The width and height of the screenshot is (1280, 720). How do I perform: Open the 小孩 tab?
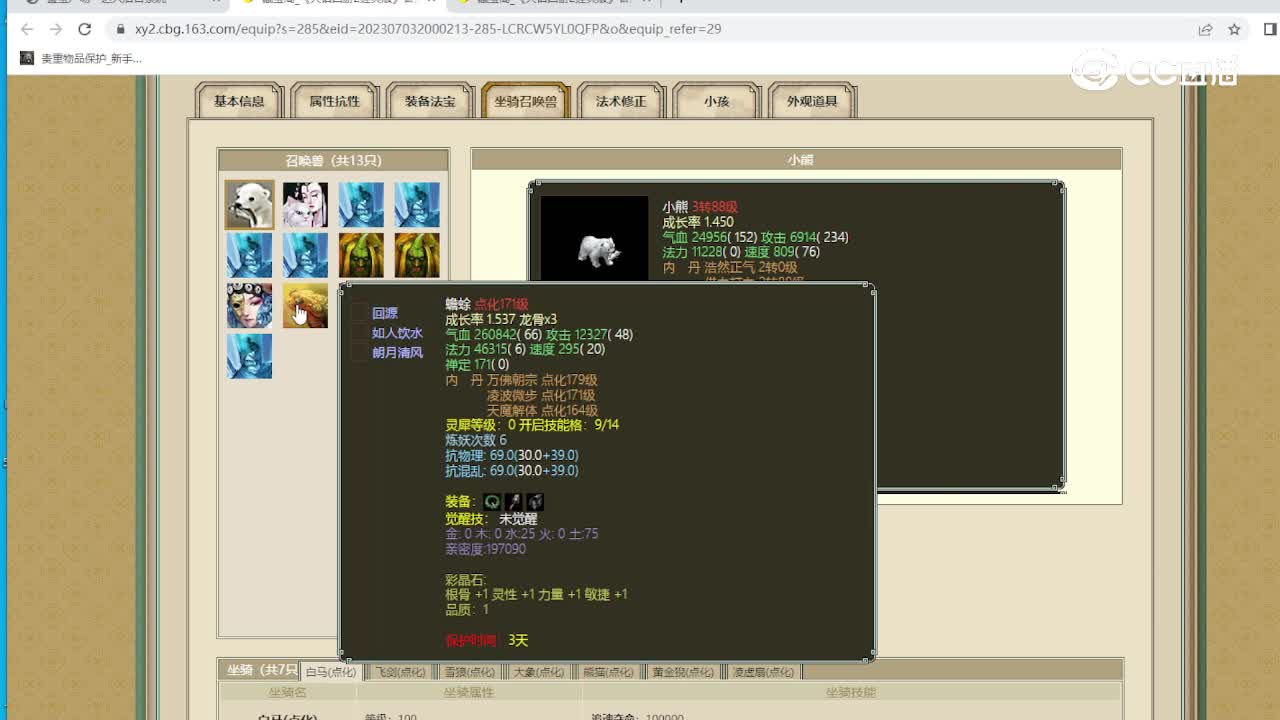pyautogui.click(x=716, y=101)
